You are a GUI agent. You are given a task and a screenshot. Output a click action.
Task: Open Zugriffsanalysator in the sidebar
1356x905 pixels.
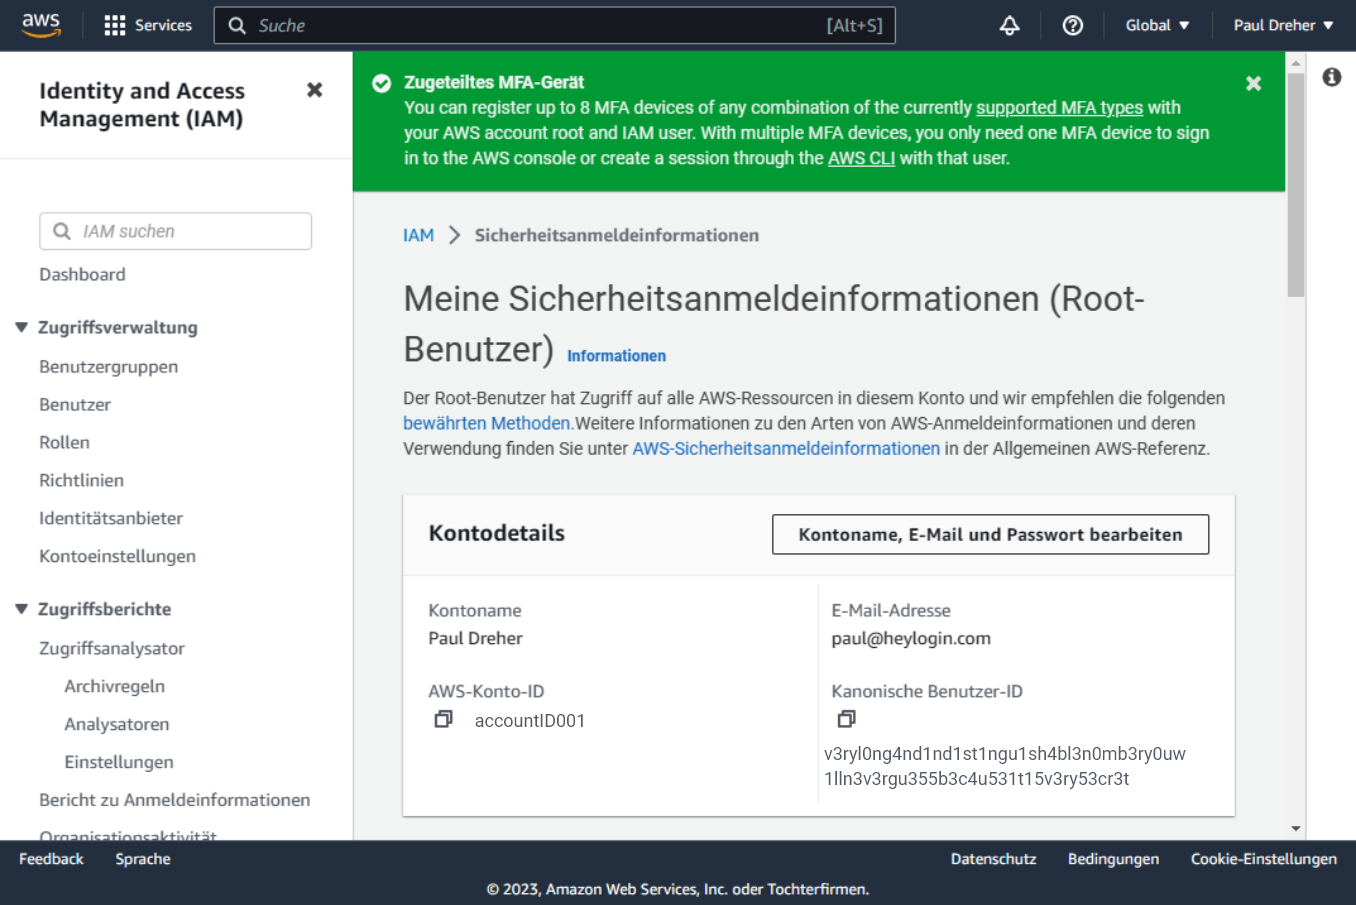pyautogui.click(x=112, y=649)
